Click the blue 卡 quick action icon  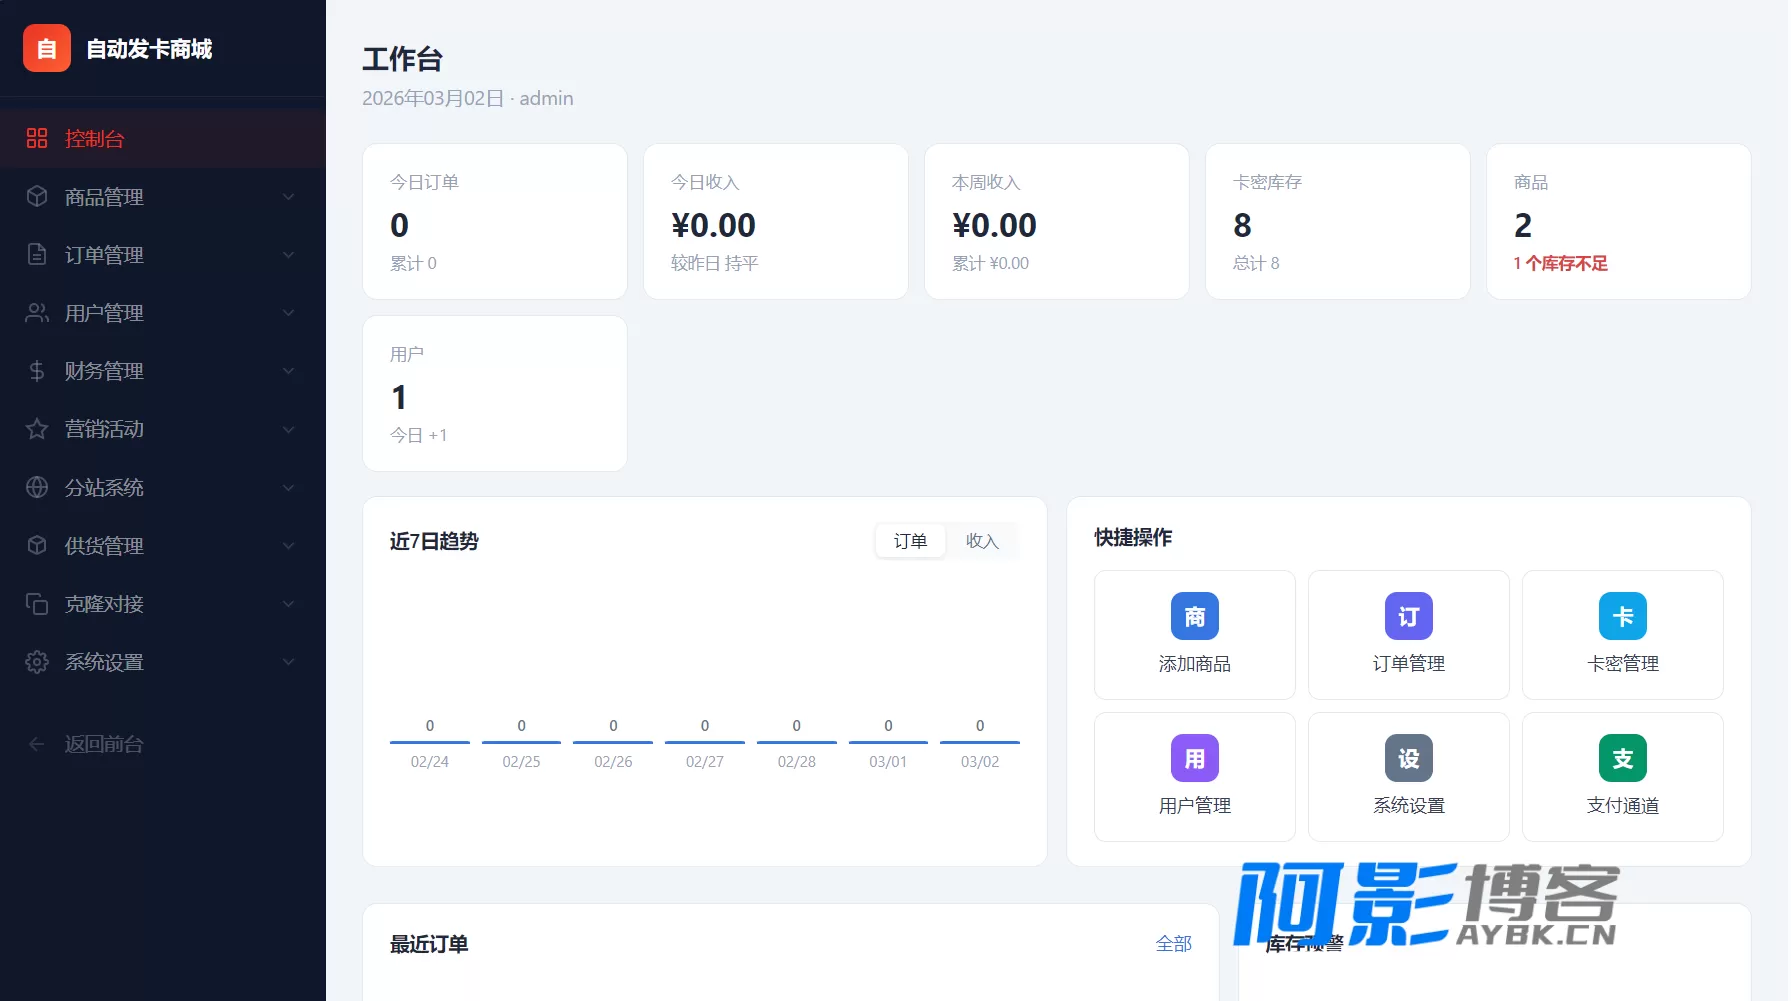[1623, 616]
